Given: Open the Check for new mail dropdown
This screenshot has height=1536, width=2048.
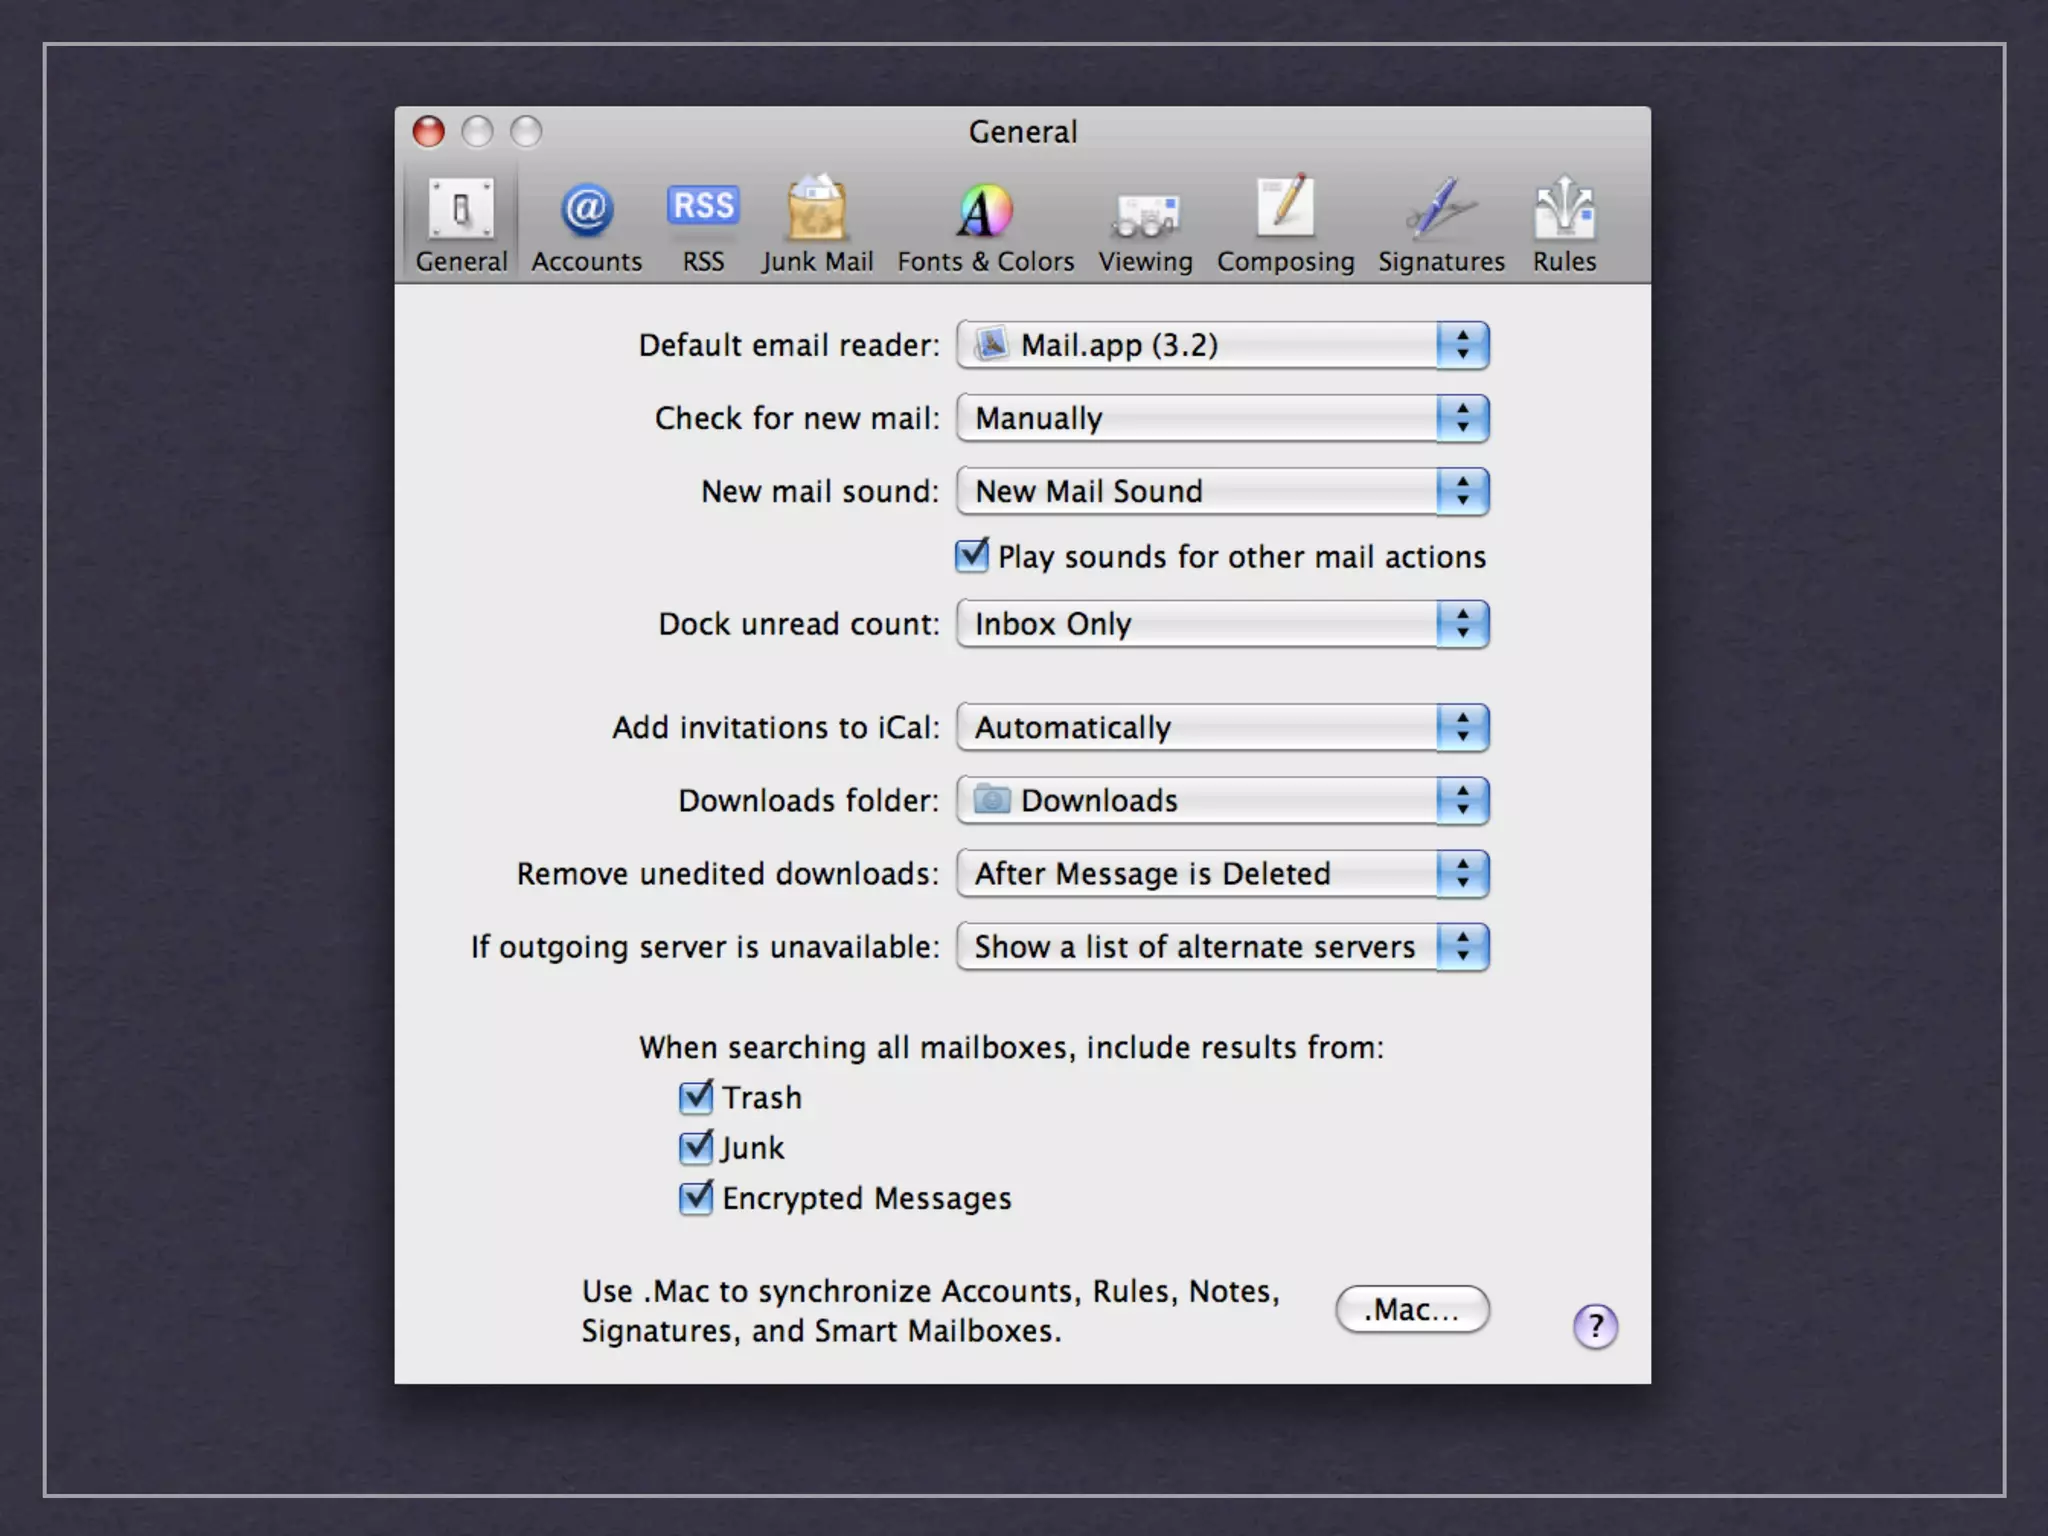Looking at the screenshot, I should point(1222,418).
